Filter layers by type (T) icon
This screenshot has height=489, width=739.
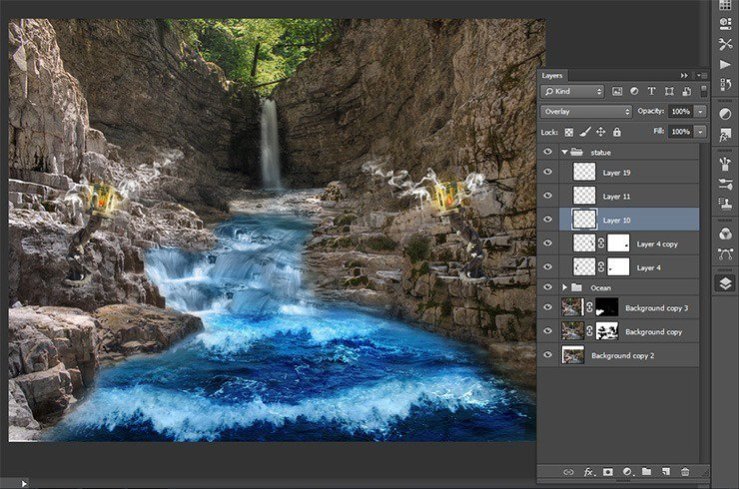pos(653,91)
